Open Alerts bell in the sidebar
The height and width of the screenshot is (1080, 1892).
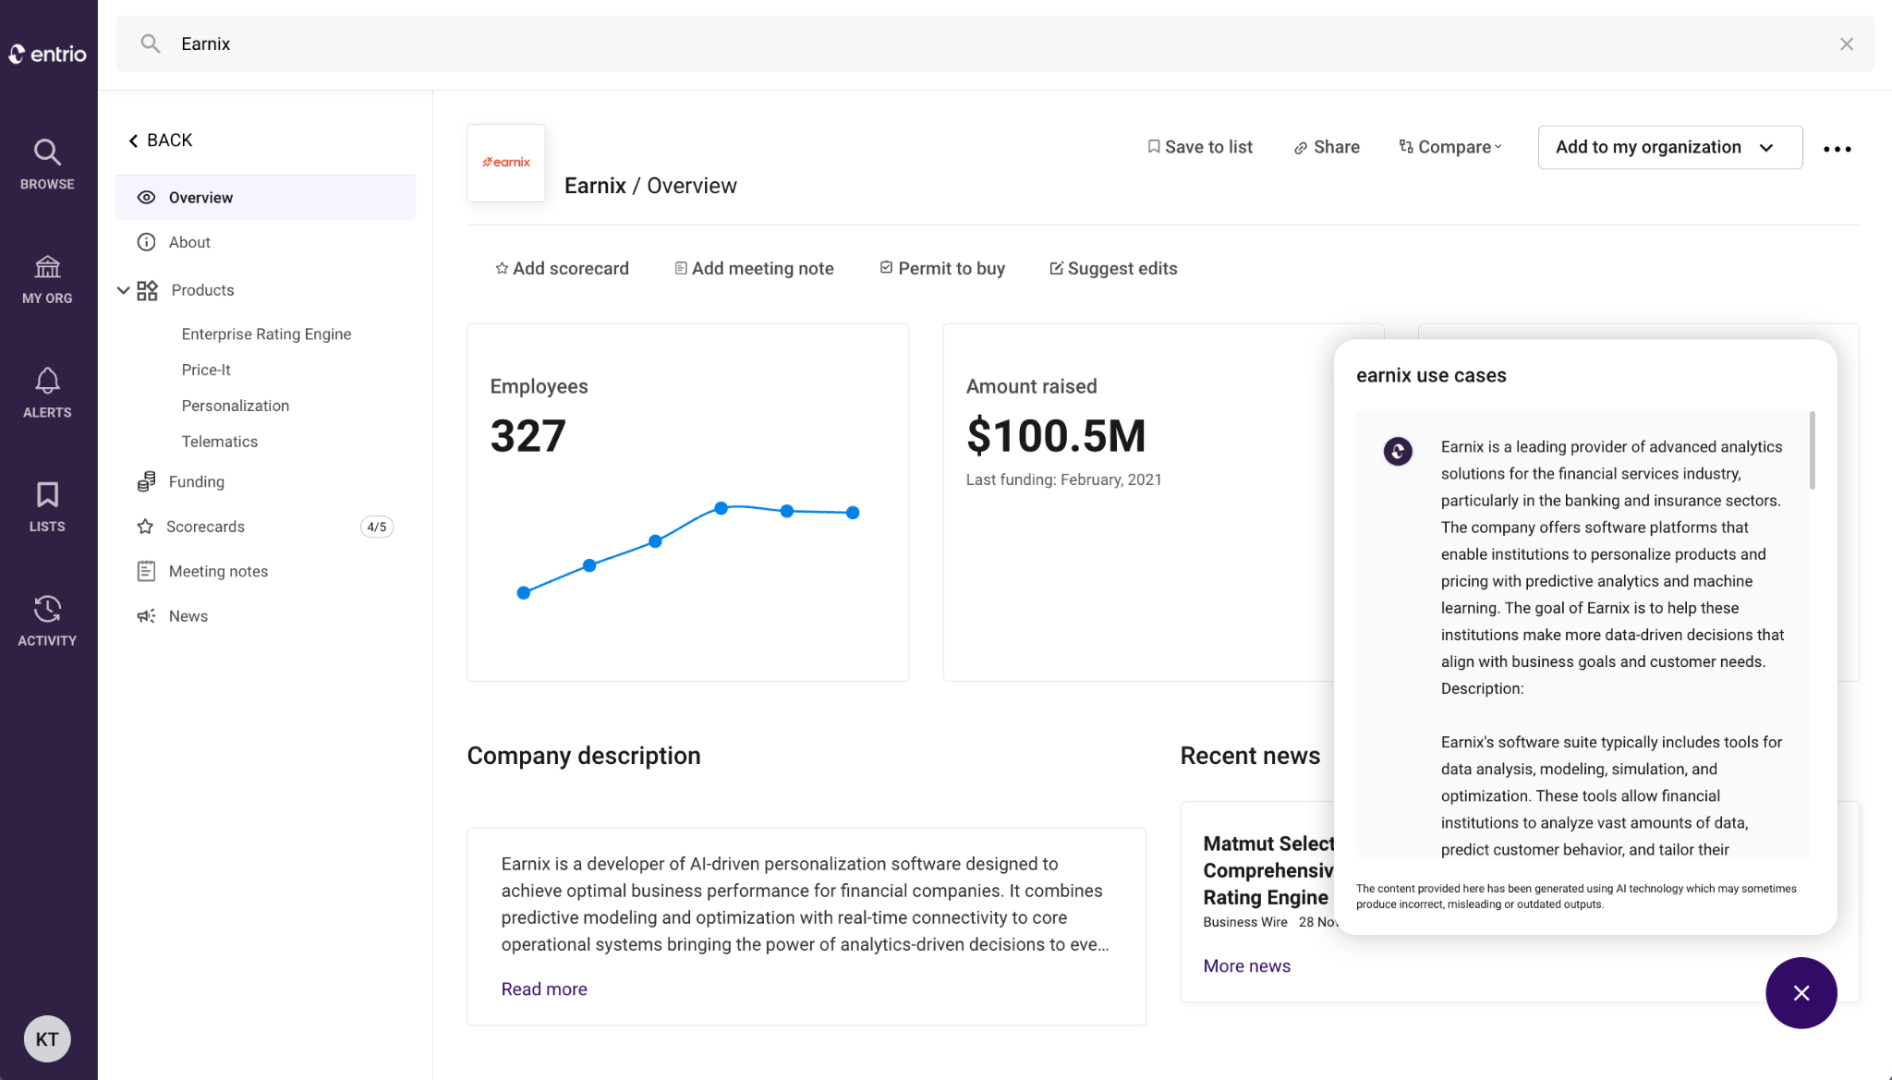(47, 393)
